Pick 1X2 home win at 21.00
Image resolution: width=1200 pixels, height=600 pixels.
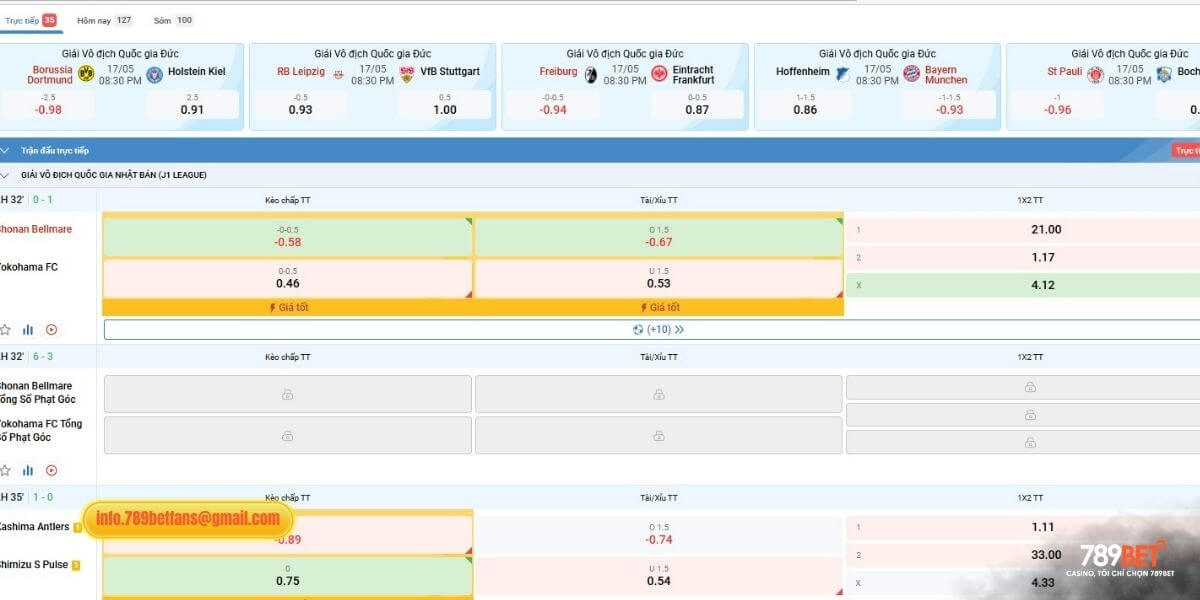pos(1023,229)
